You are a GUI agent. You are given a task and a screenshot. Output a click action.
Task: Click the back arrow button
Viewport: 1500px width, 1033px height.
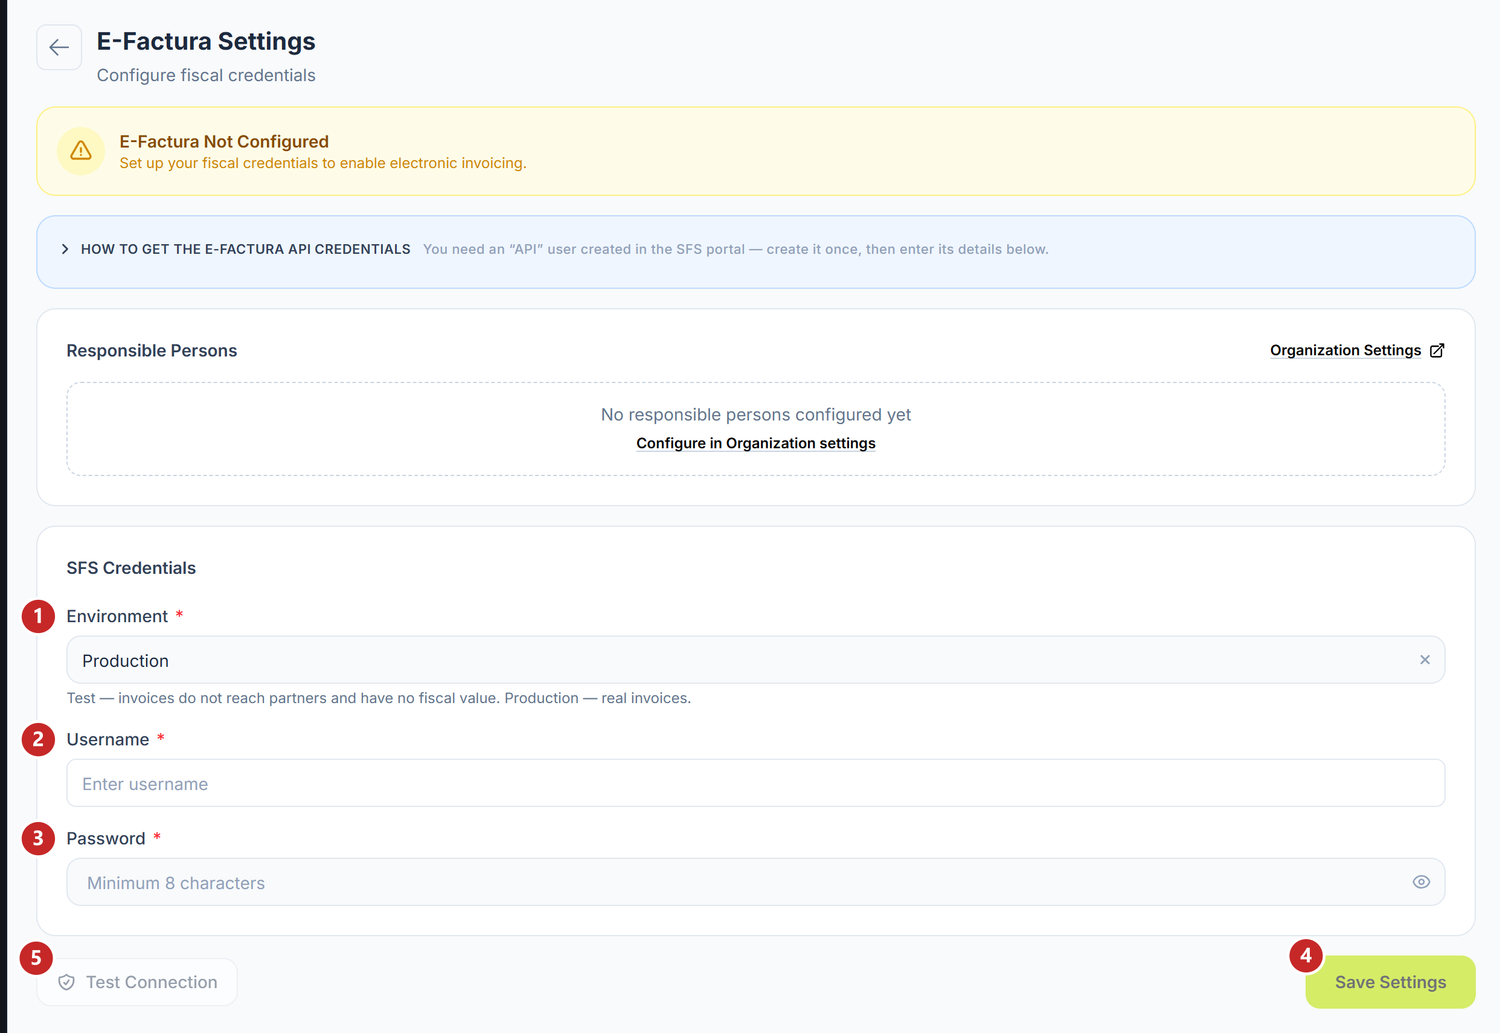tap(59, 47)
